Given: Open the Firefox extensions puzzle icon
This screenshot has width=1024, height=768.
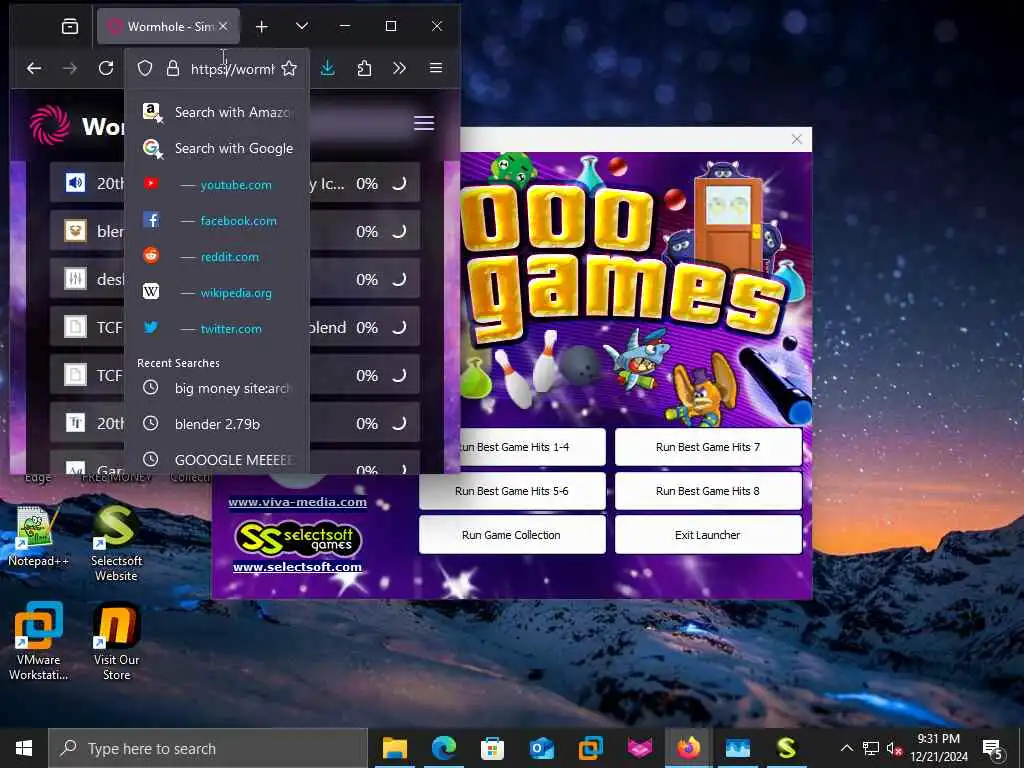Looking at the screenshot, I should (364, 68).
